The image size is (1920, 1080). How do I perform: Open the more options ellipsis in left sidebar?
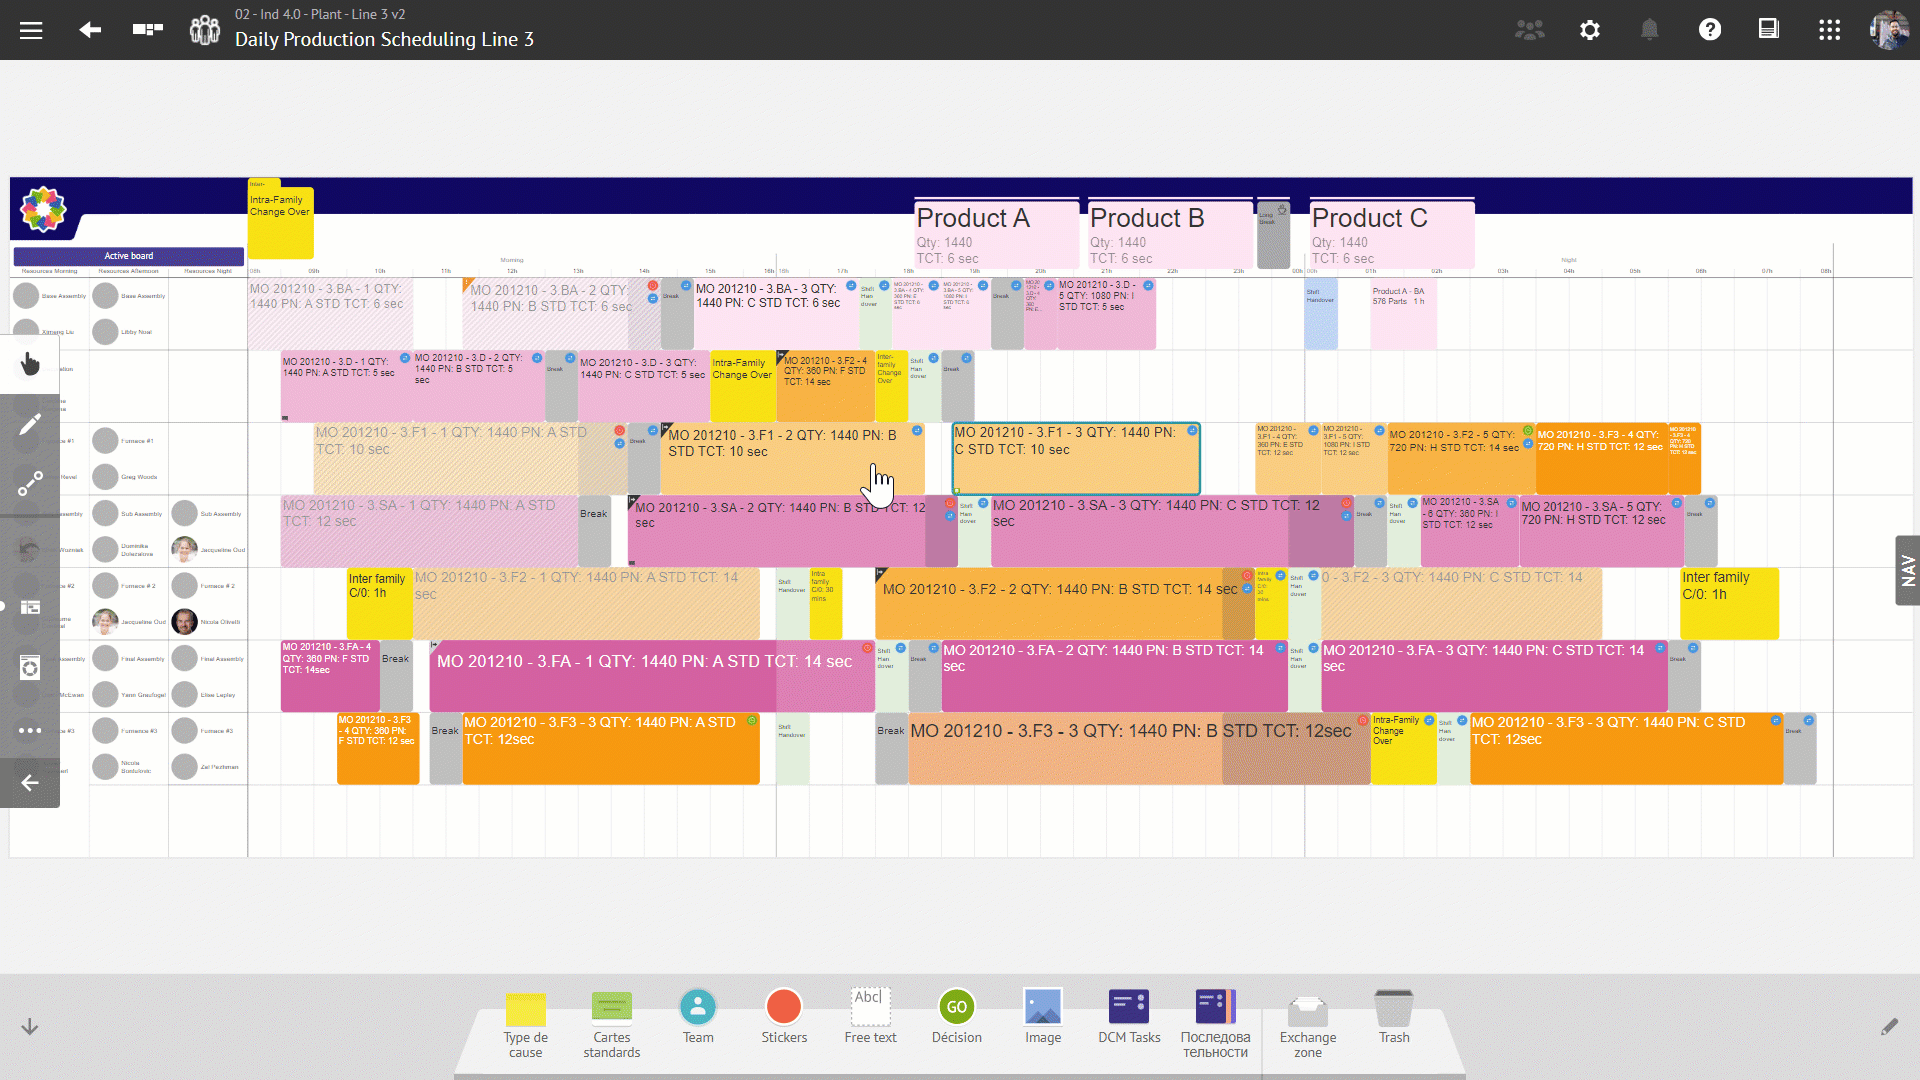30,730
